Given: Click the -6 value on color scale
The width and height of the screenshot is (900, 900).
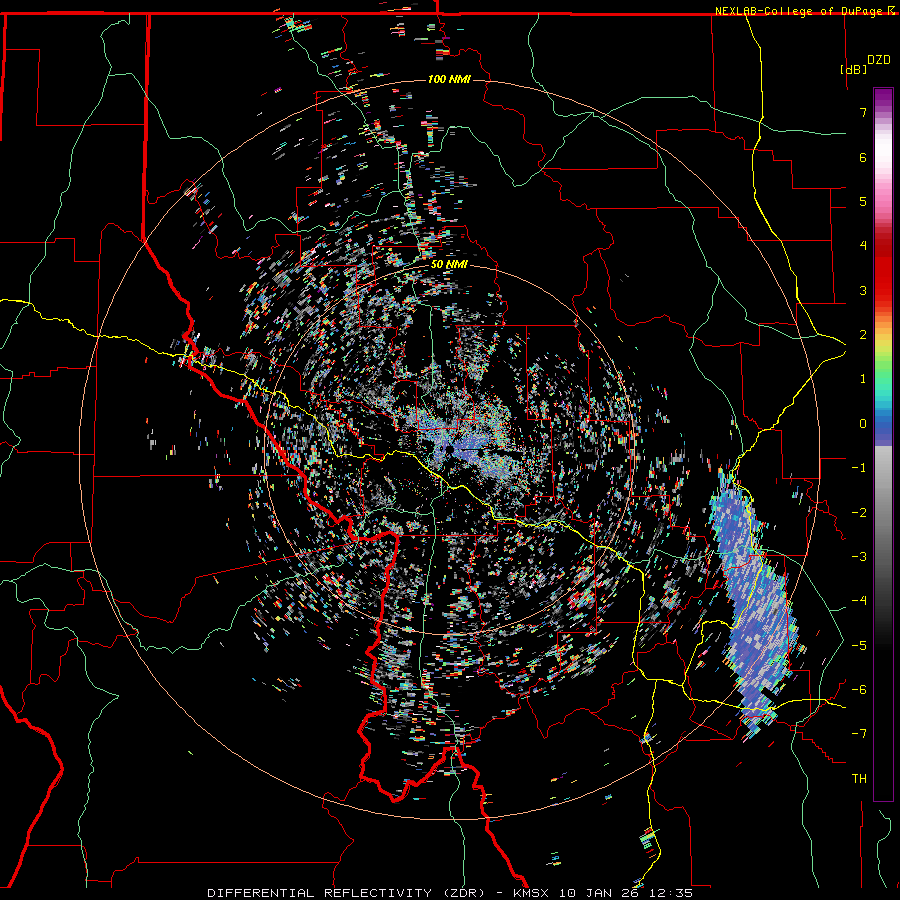Looking at the screenshot, I should coord(859,690).
